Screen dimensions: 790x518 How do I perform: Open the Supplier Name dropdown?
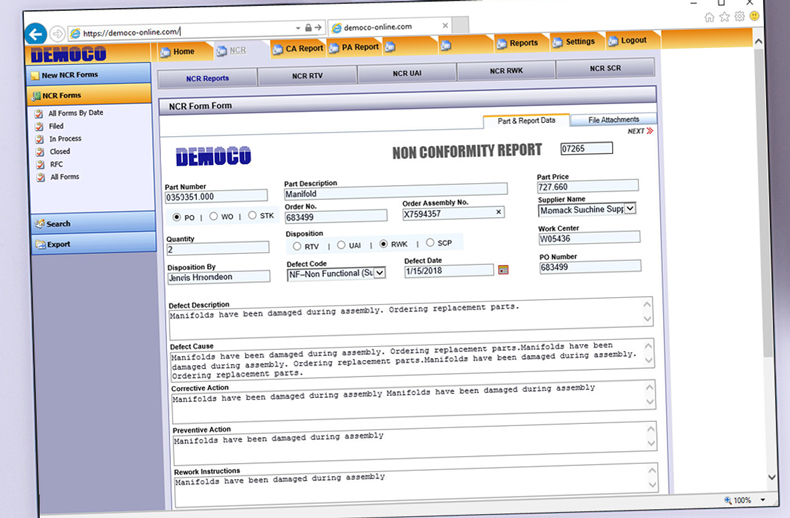(630, 209)
